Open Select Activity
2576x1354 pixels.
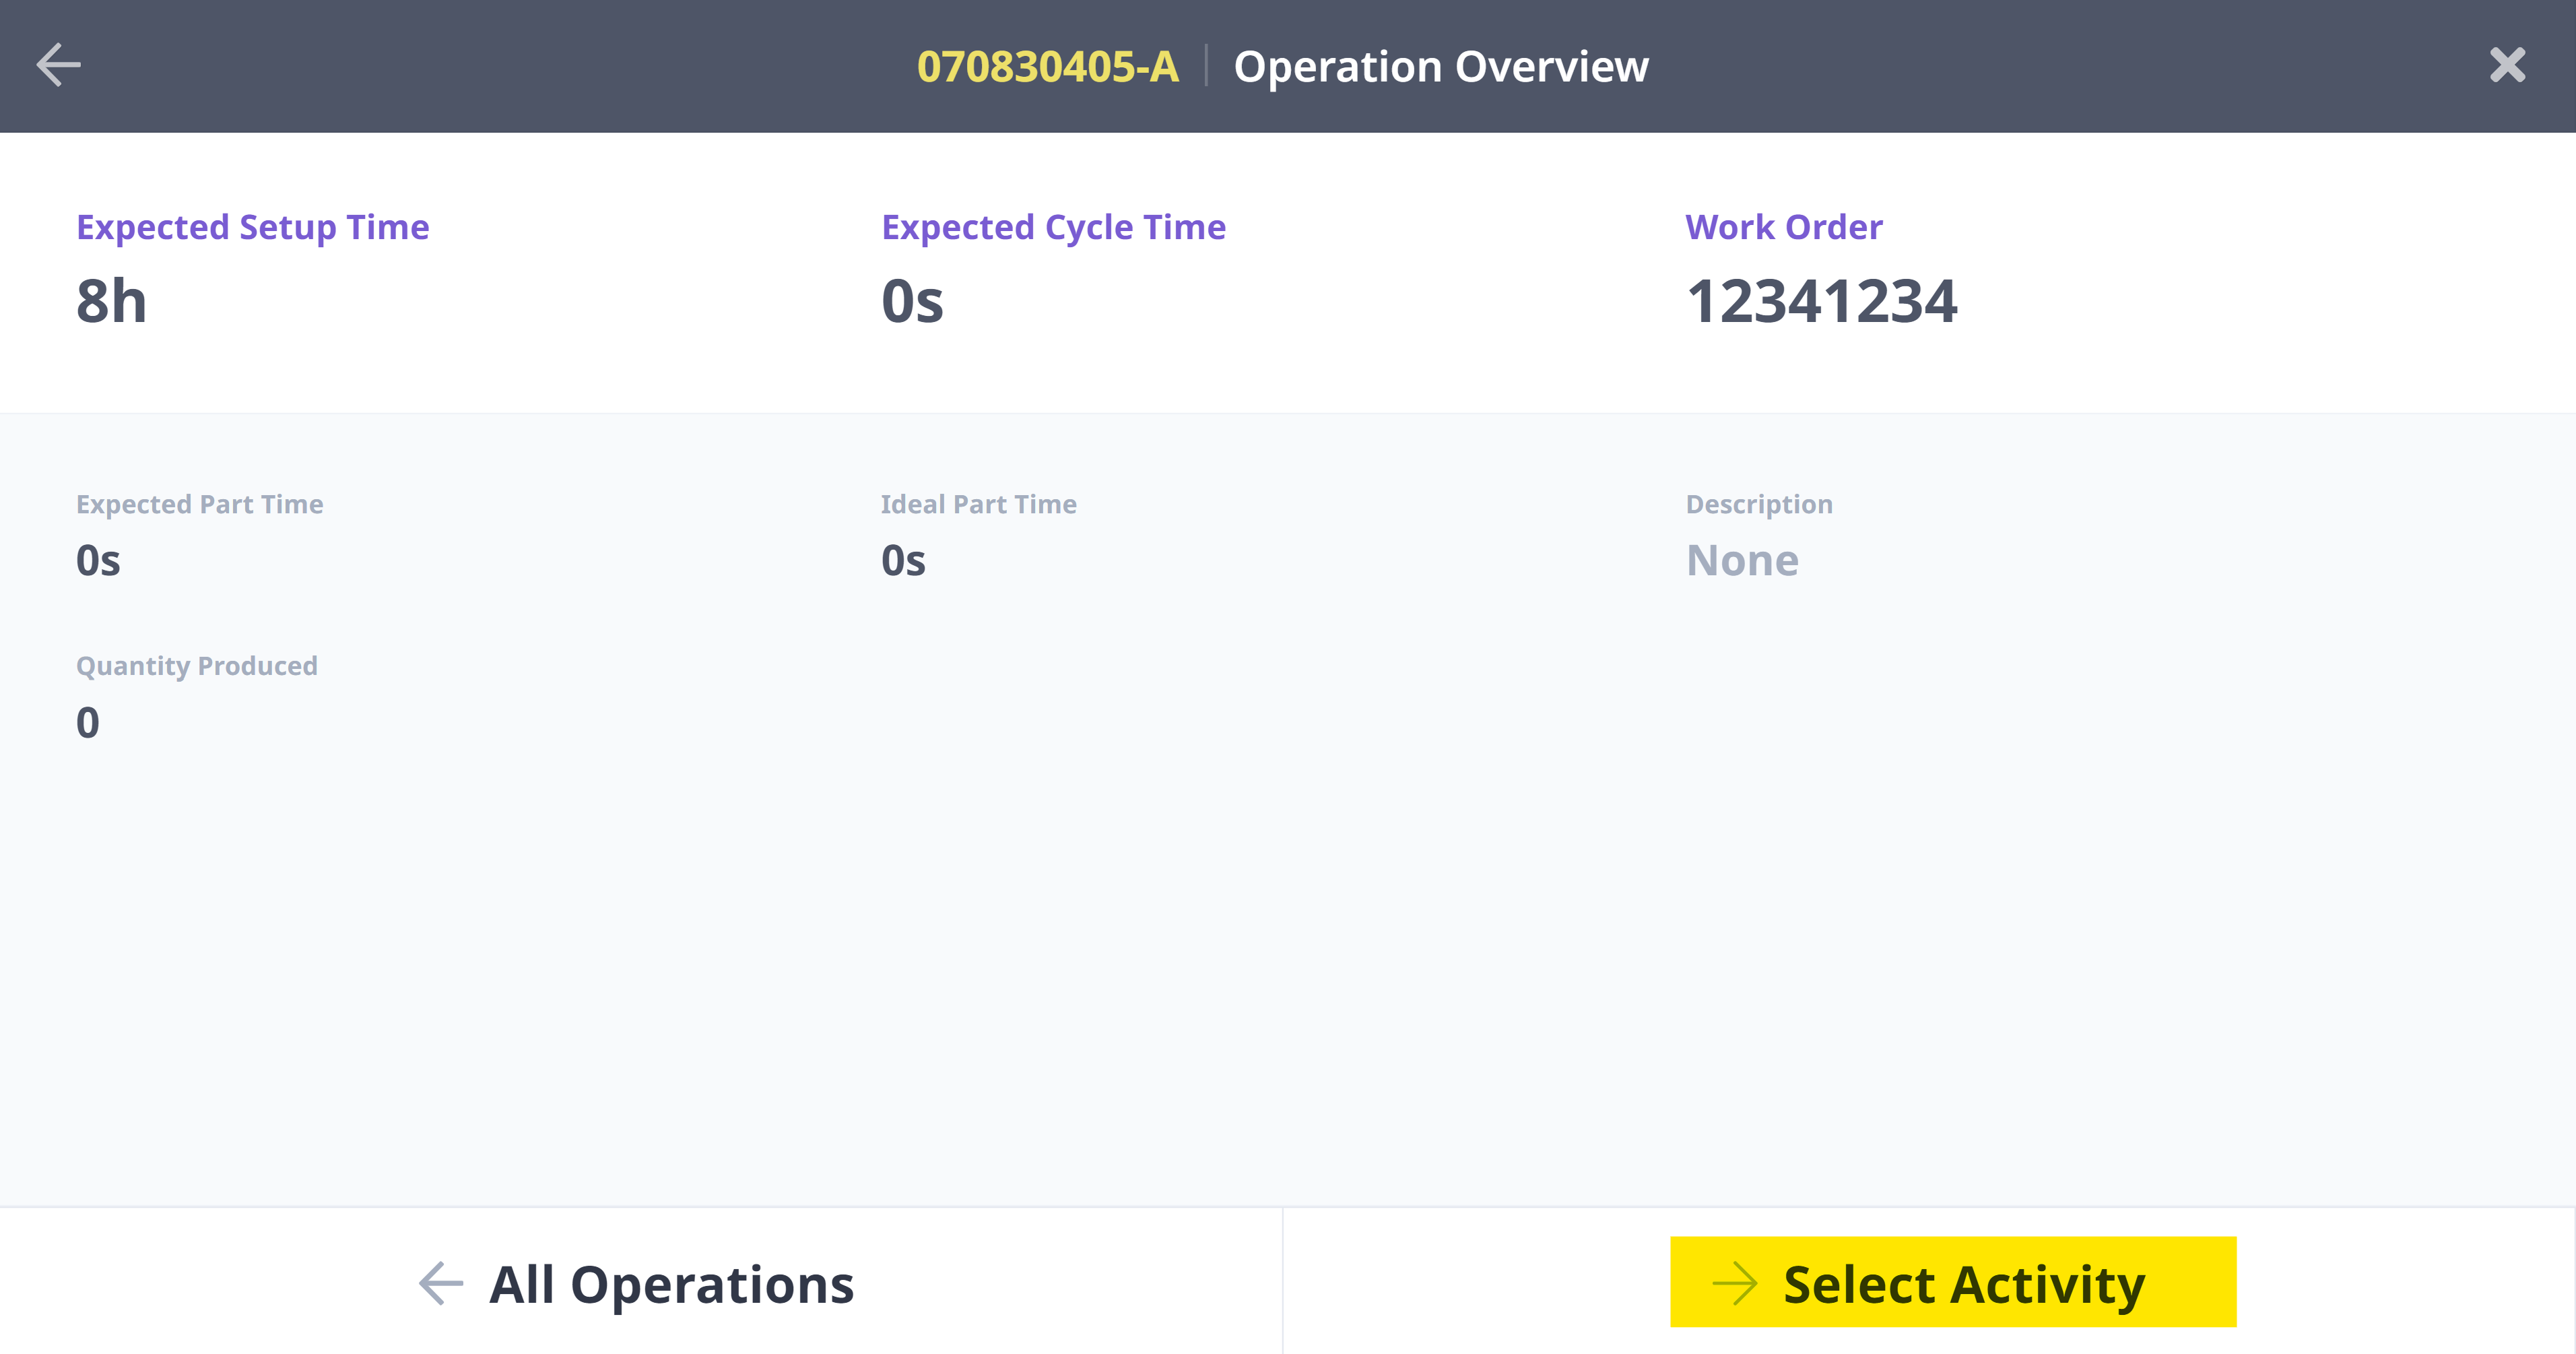click(x=1953, y=1282)
